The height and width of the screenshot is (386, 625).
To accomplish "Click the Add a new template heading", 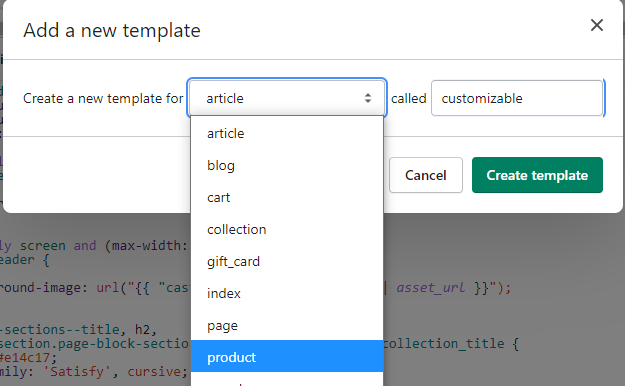I will [112, 30].
